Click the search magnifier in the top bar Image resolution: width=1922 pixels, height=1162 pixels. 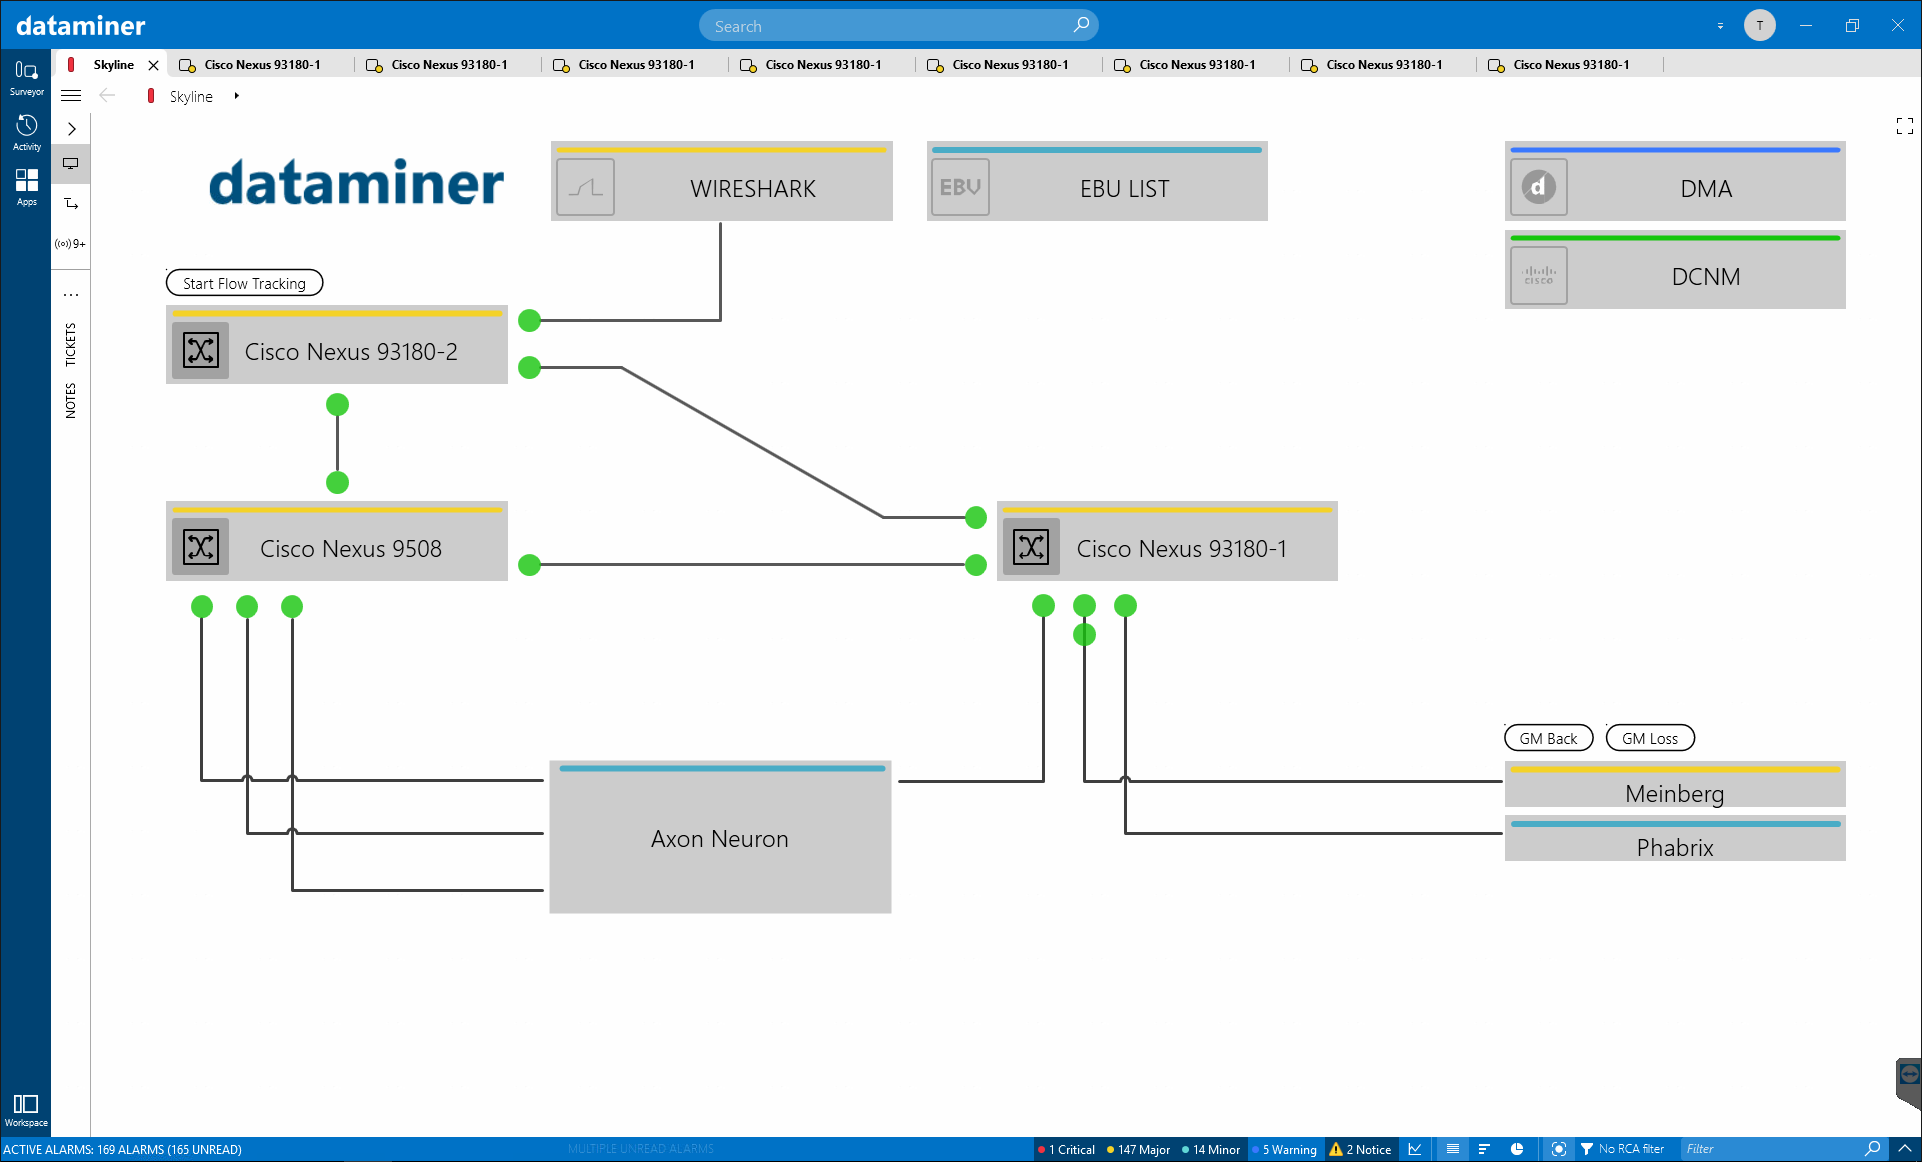(x=1081, y=25)
